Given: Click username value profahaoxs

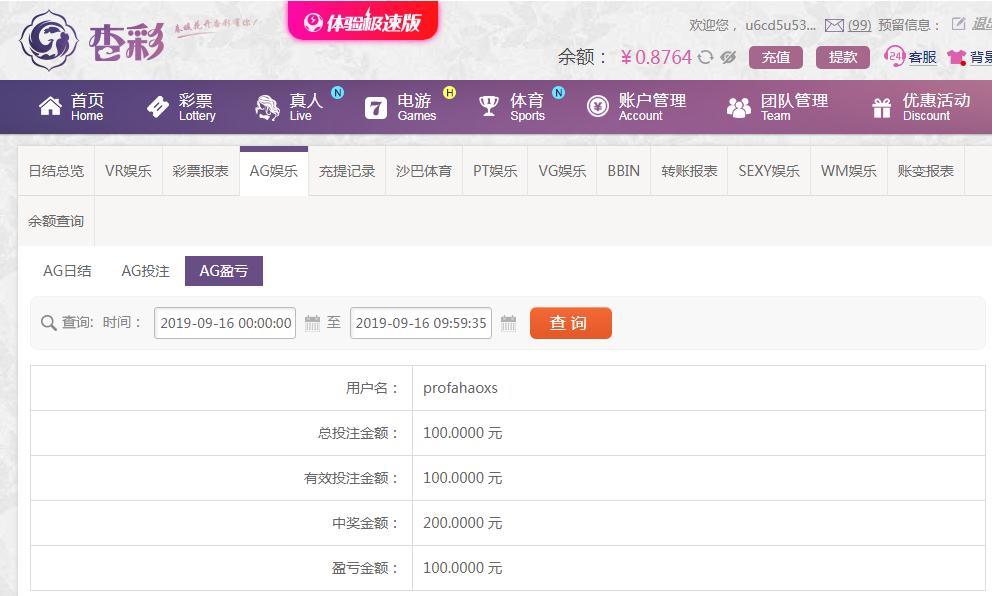Looking at the screenshot, I should [460, 388].
